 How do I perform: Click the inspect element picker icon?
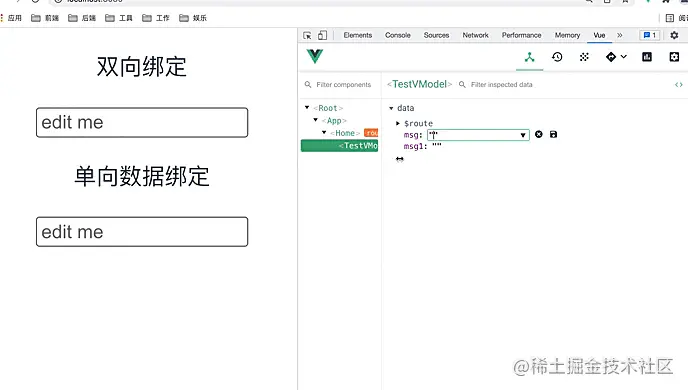coord(307,36)
